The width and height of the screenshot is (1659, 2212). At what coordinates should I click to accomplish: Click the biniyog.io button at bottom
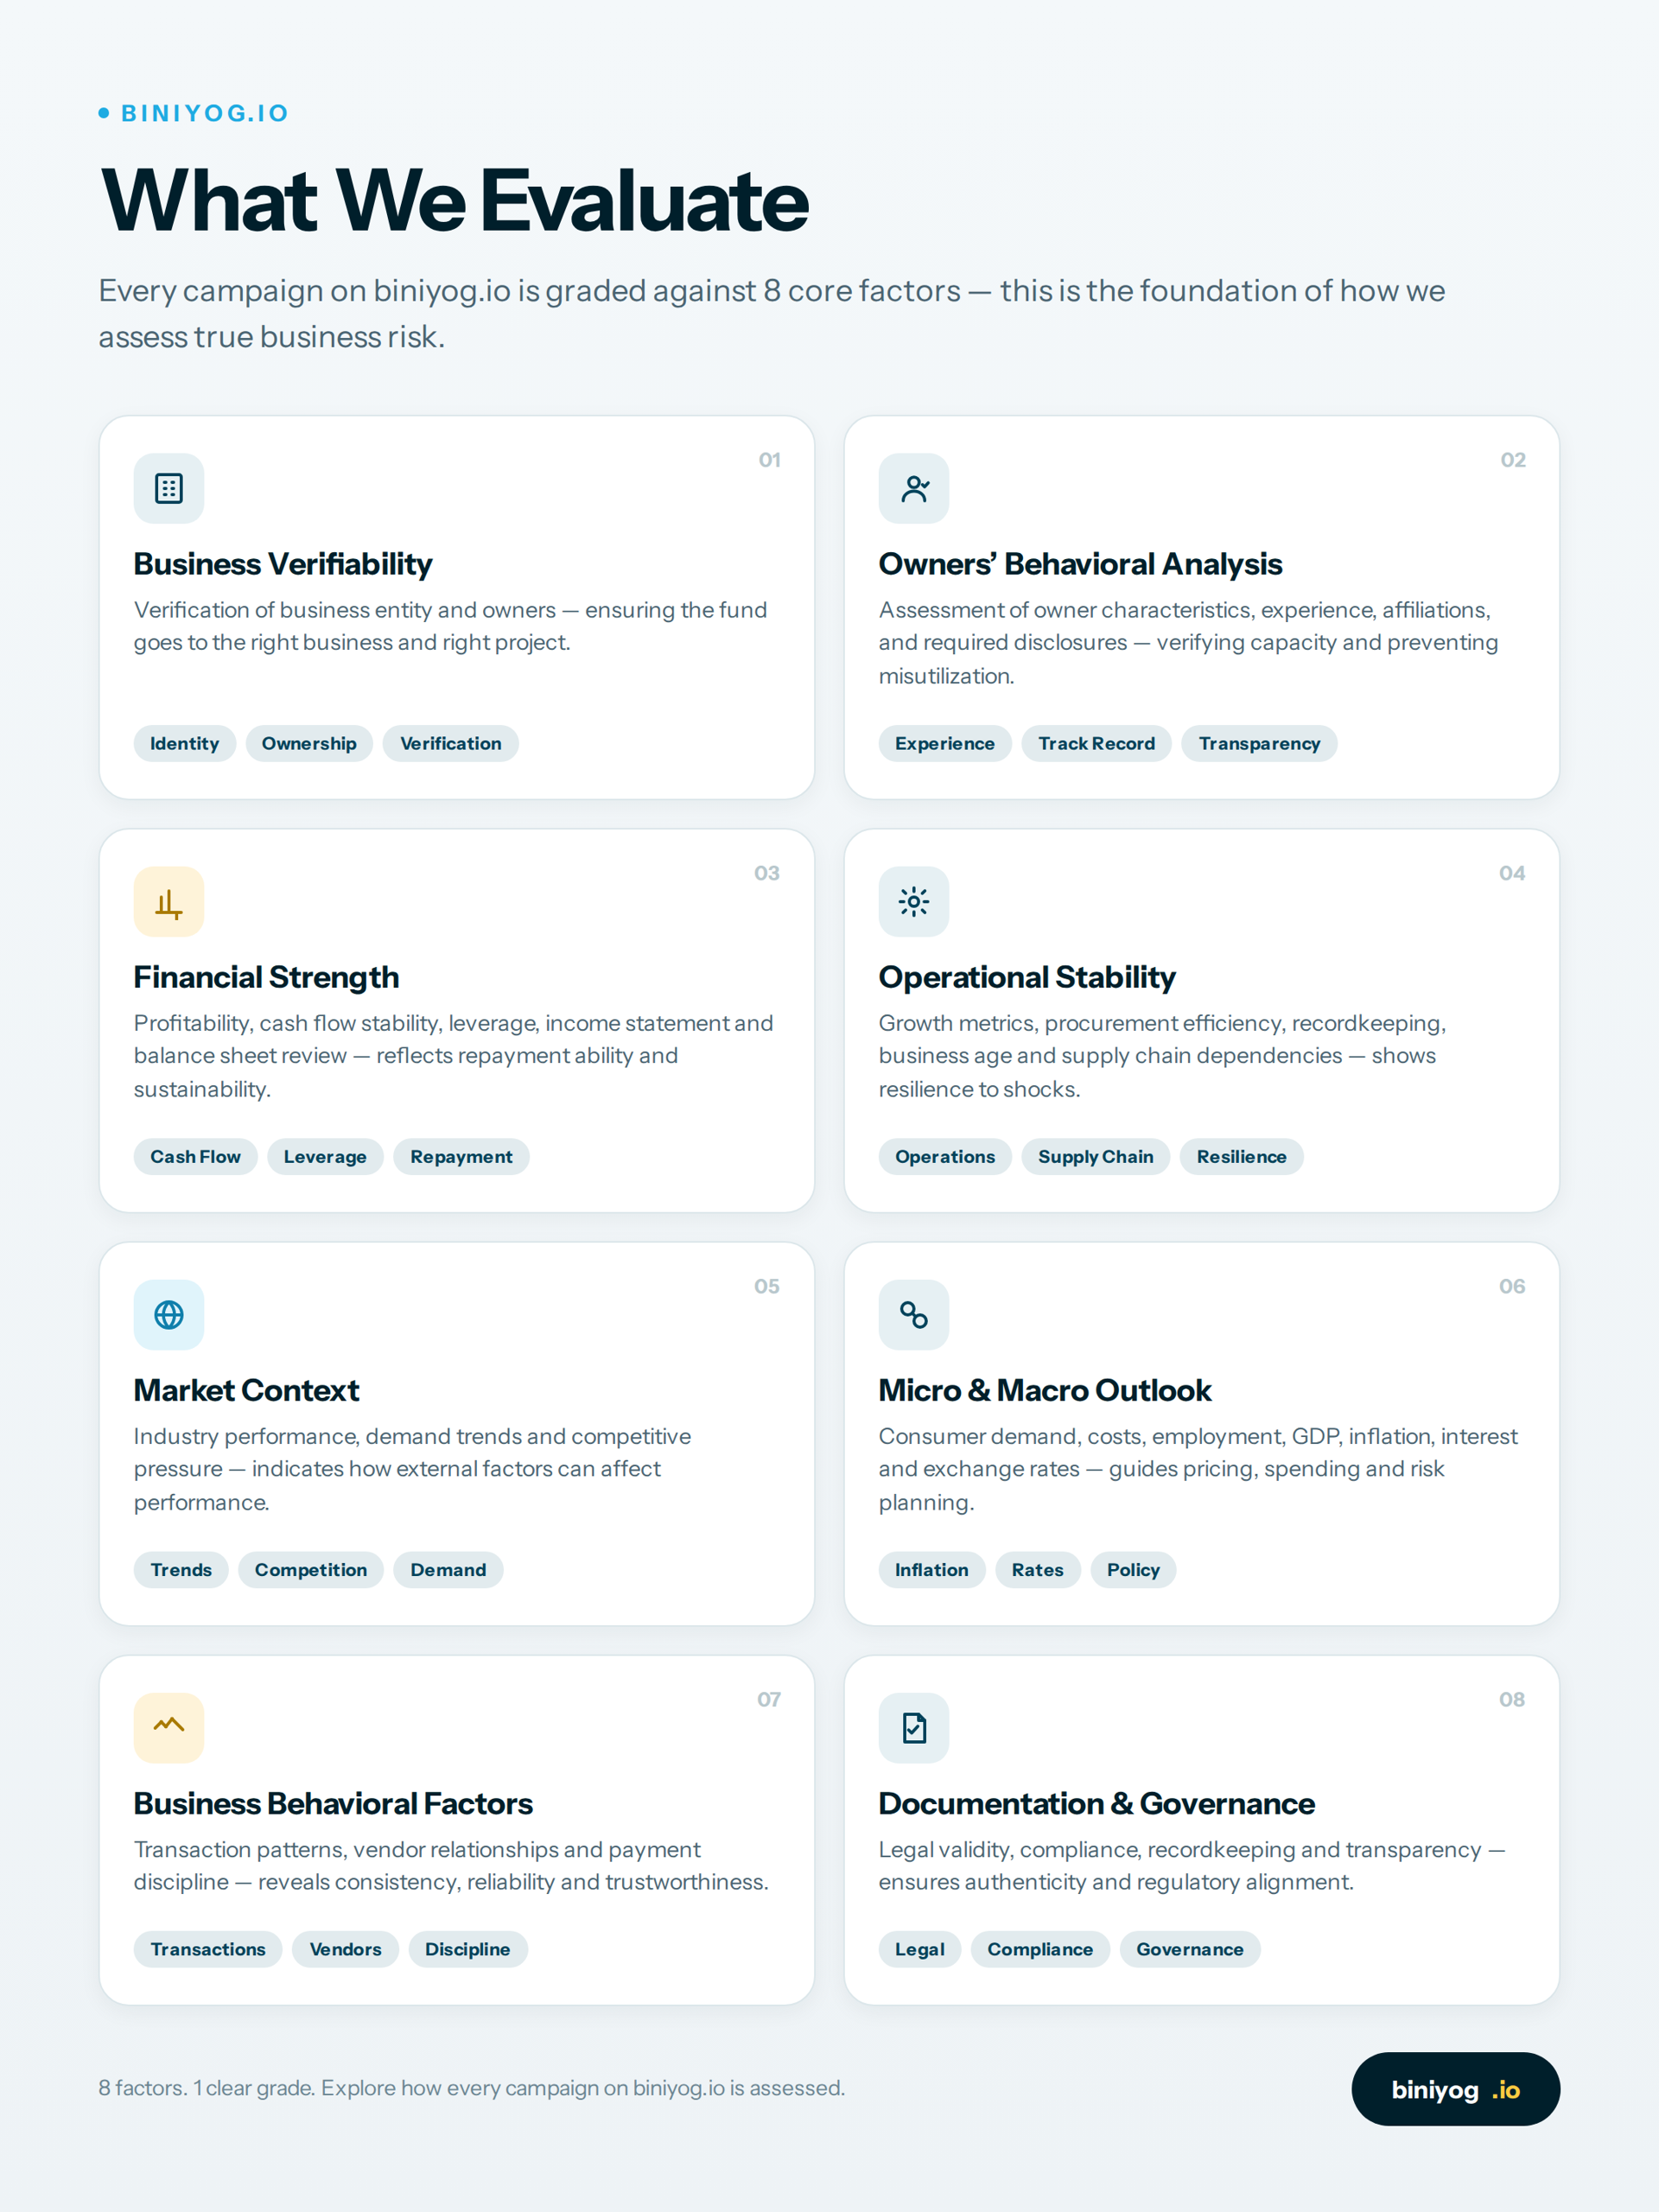(x=1455, y=2089)
